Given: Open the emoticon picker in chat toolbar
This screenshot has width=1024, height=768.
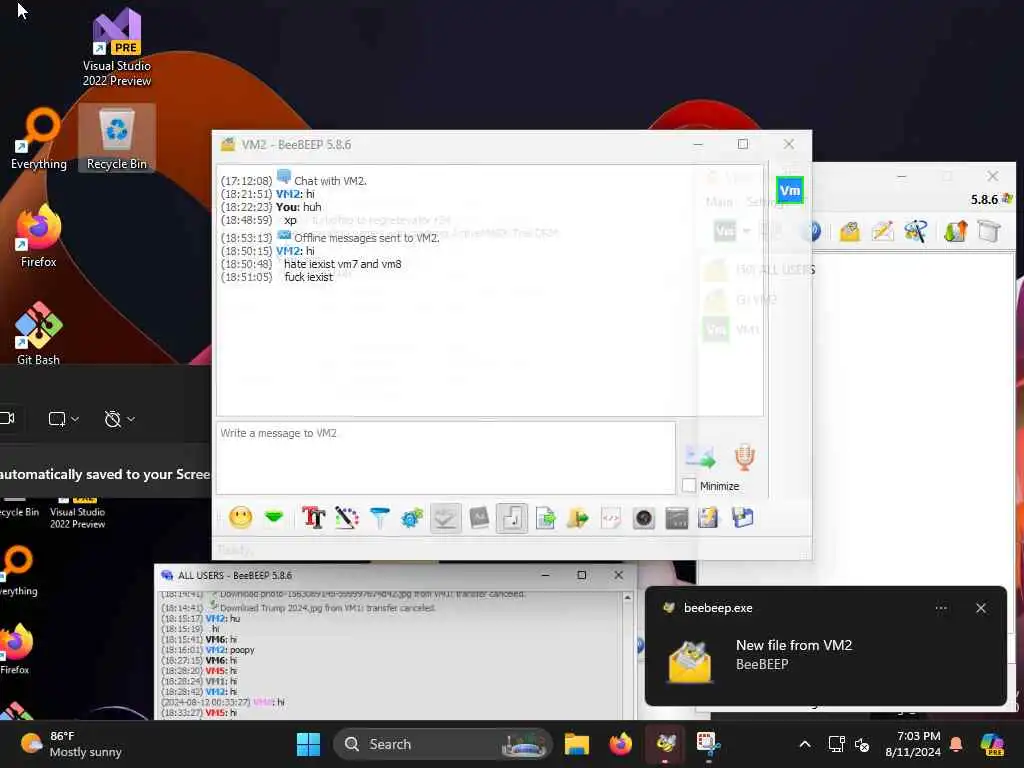Looking at the screenshot, I should [x=240, y=518].
